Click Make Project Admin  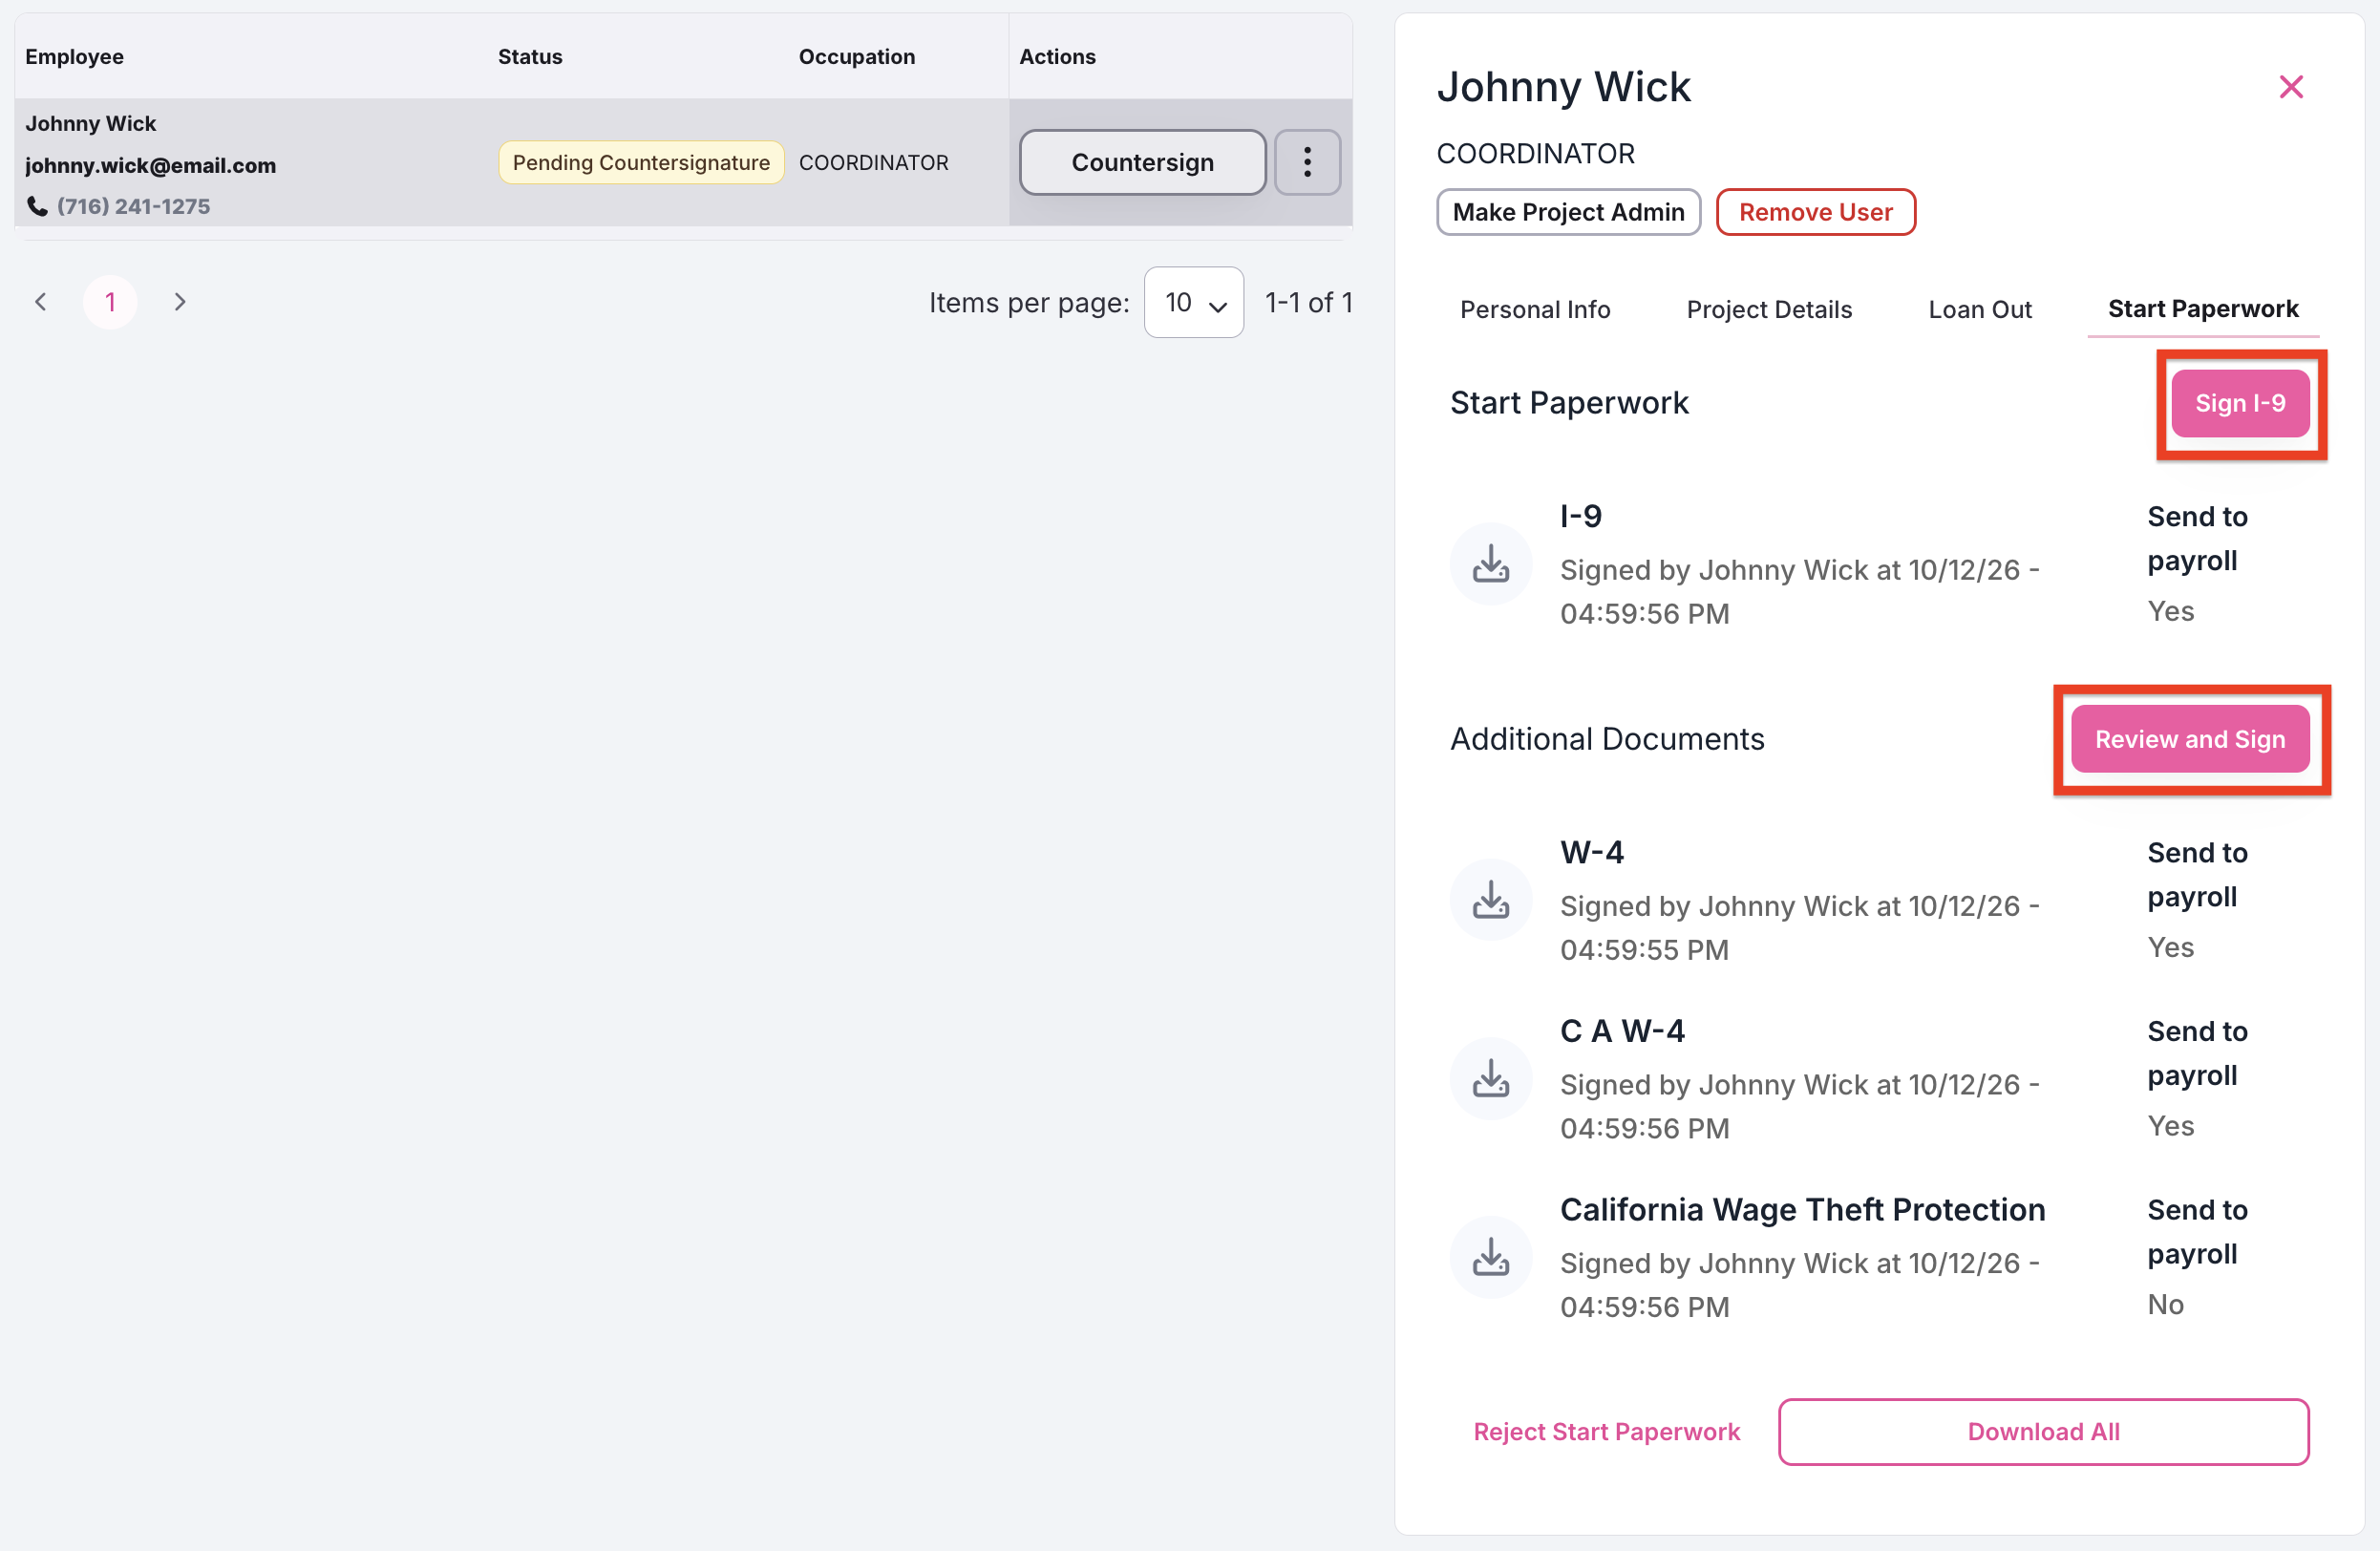[x=1568, y=212]
